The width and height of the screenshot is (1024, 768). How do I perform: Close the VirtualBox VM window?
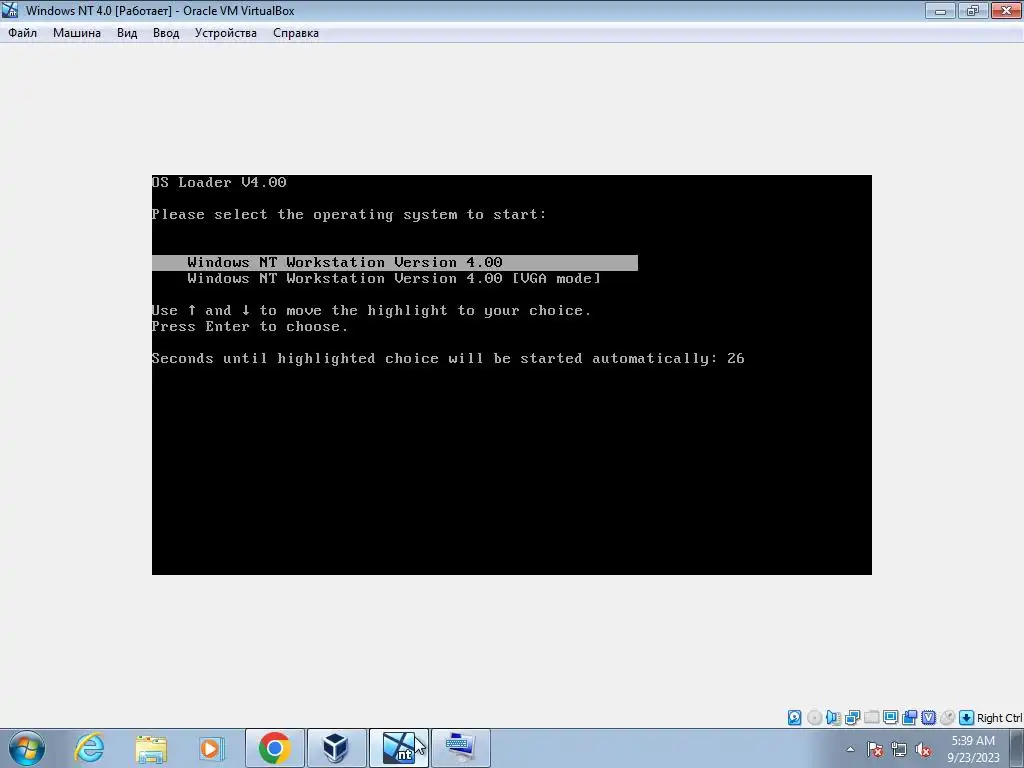tap(1006, 10)
